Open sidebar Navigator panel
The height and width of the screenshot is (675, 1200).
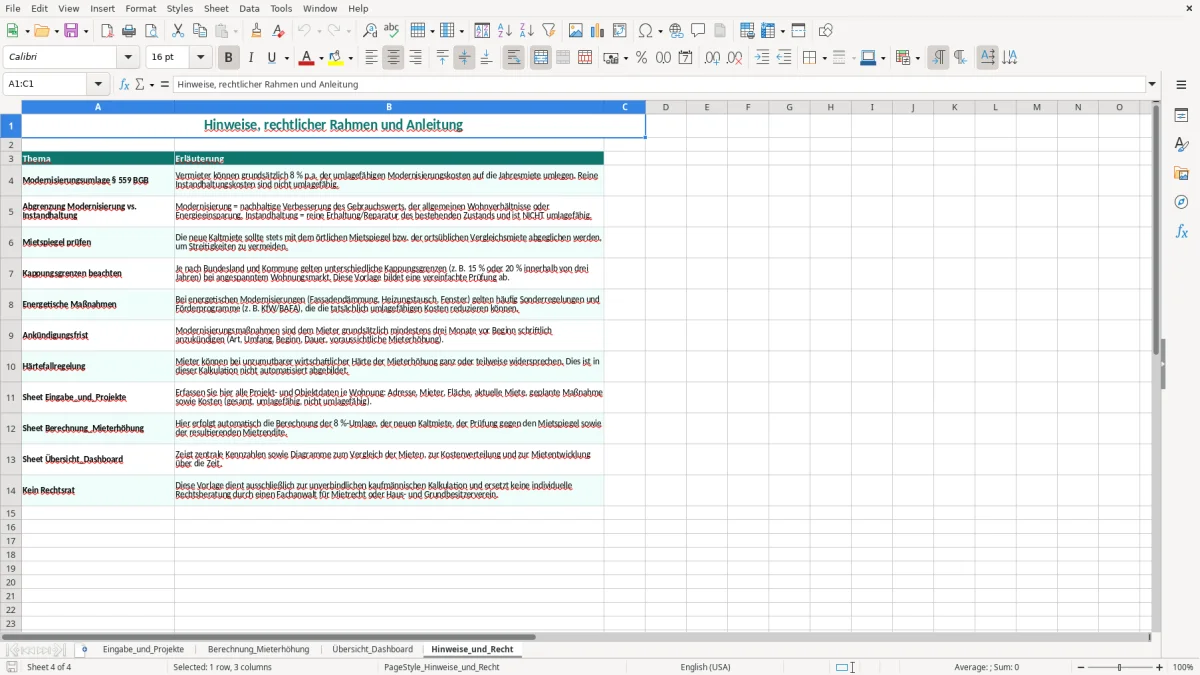(1181, 203)
